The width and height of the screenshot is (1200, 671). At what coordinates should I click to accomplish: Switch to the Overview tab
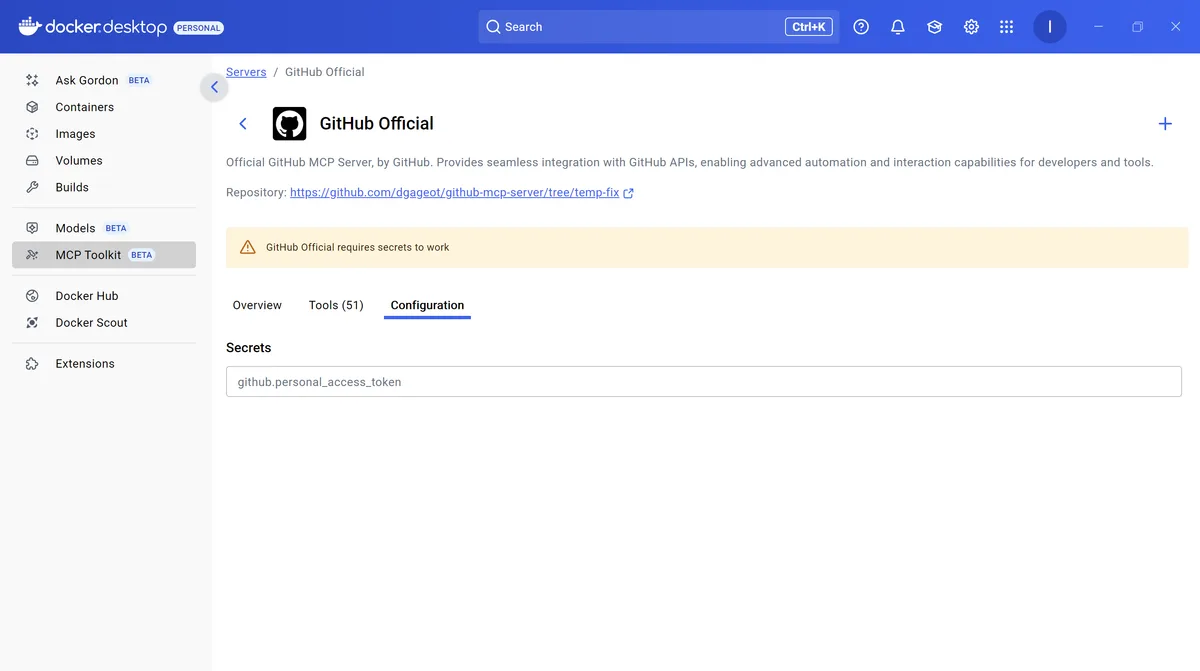tap(257, 305)
